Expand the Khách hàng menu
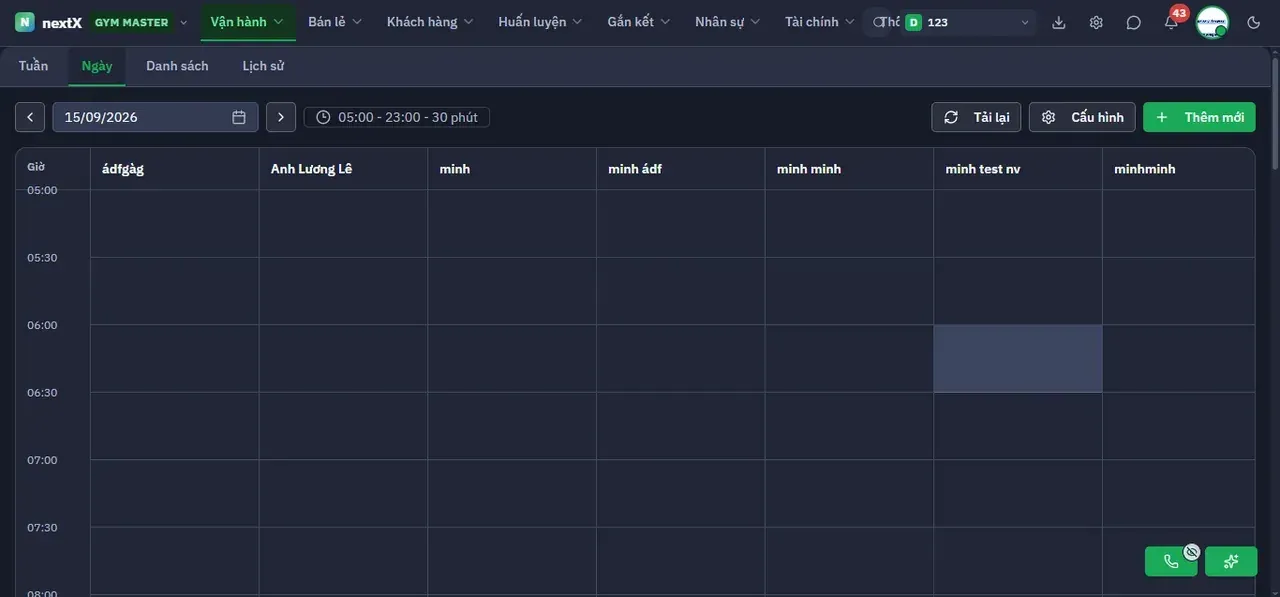The height and width of the screenshot is (597, 1280). pyautogui.click(x=430, y=22)
